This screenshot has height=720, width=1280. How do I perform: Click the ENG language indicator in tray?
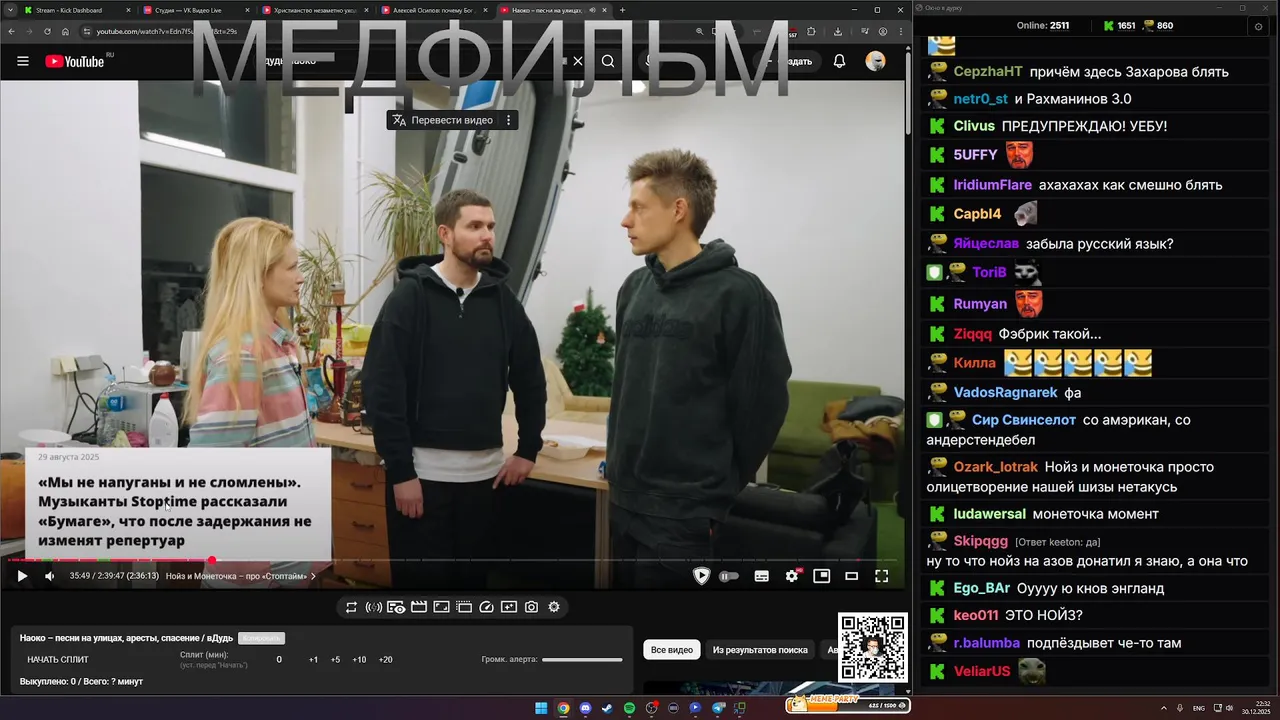(1199, 708)
